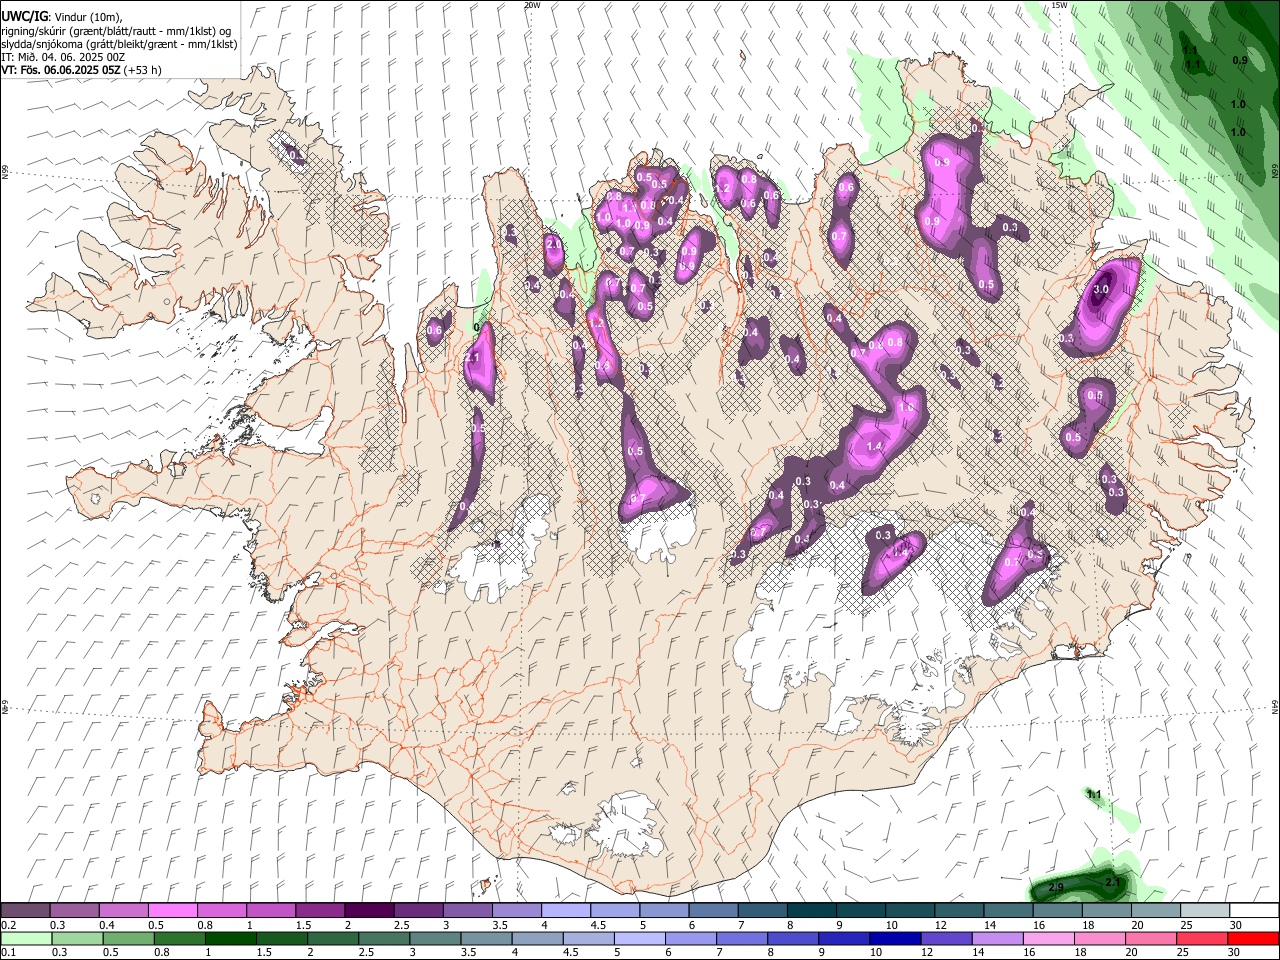Click the "0.8" label in bottom legend row
Screen dimensions: 1280x960
pos(162,953)
